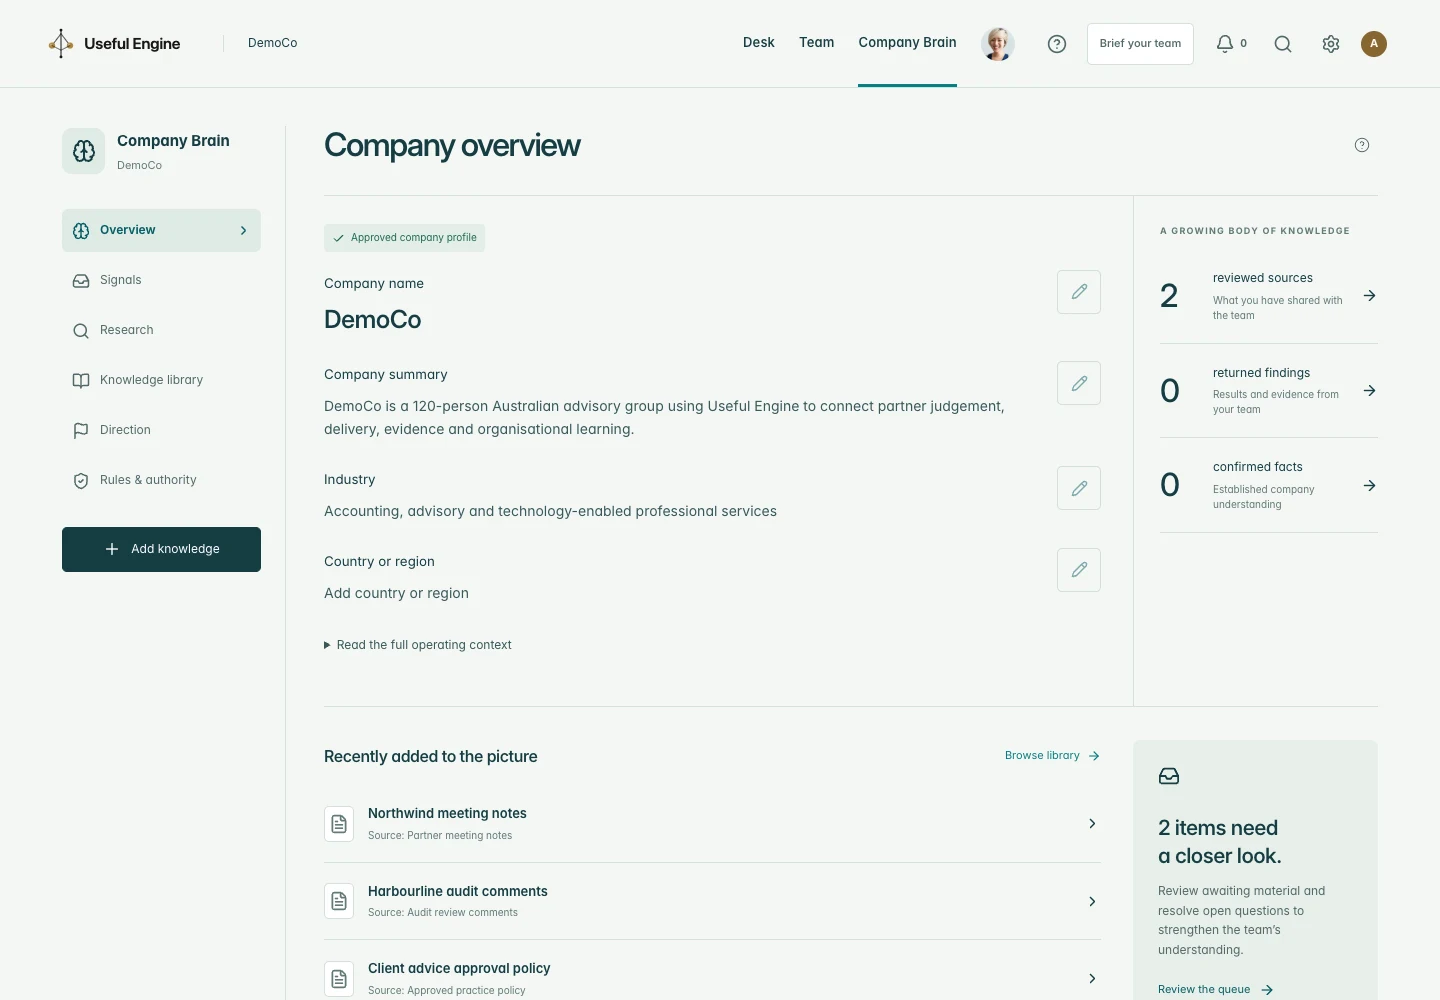Click the DemoCo workspace name in header
The height and width of the screenshot is (1000, 1440).
(x=273, y=43)
